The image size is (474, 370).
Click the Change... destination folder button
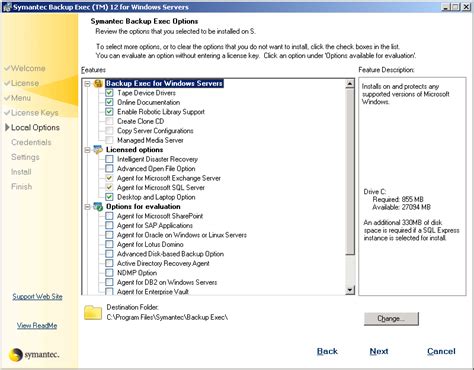click(x=391, y=319)
